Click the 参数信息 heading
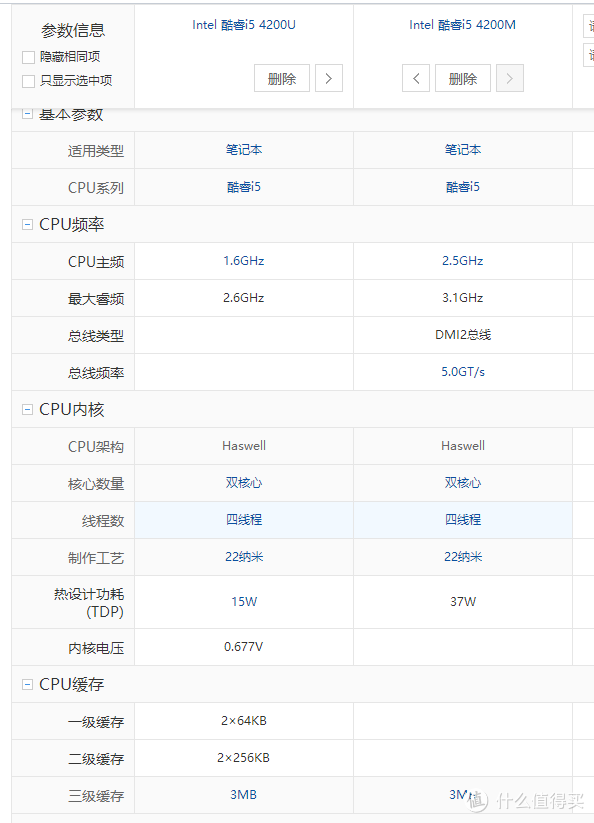This screenshot has height=823, width=594. (x=73, y=30)
